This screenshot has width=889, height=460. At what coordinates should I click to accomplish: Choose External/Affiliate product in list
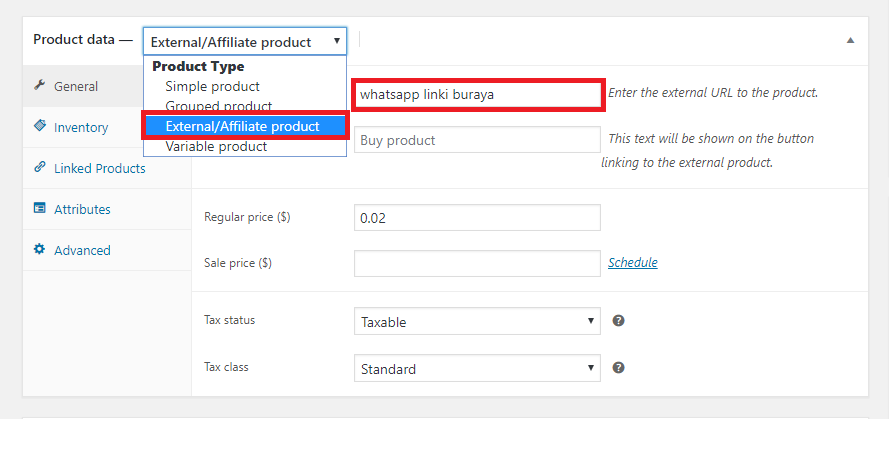(x=244, y=126)
